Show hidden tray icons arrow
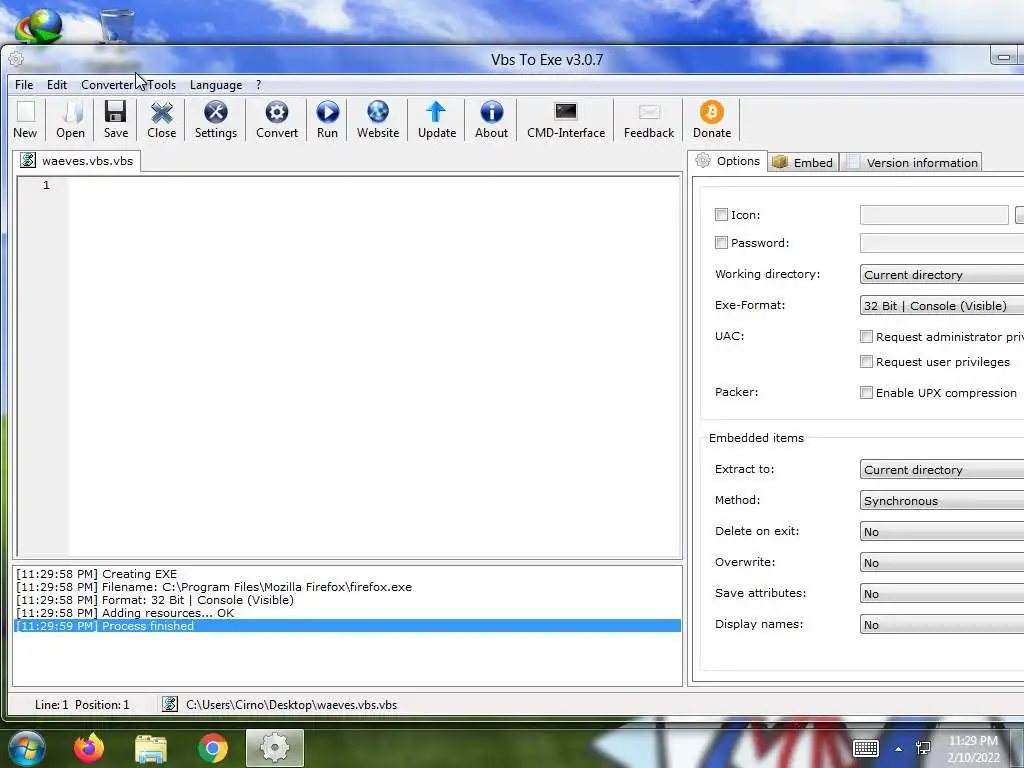1024x768 pixels. click(x=899, y=749)
